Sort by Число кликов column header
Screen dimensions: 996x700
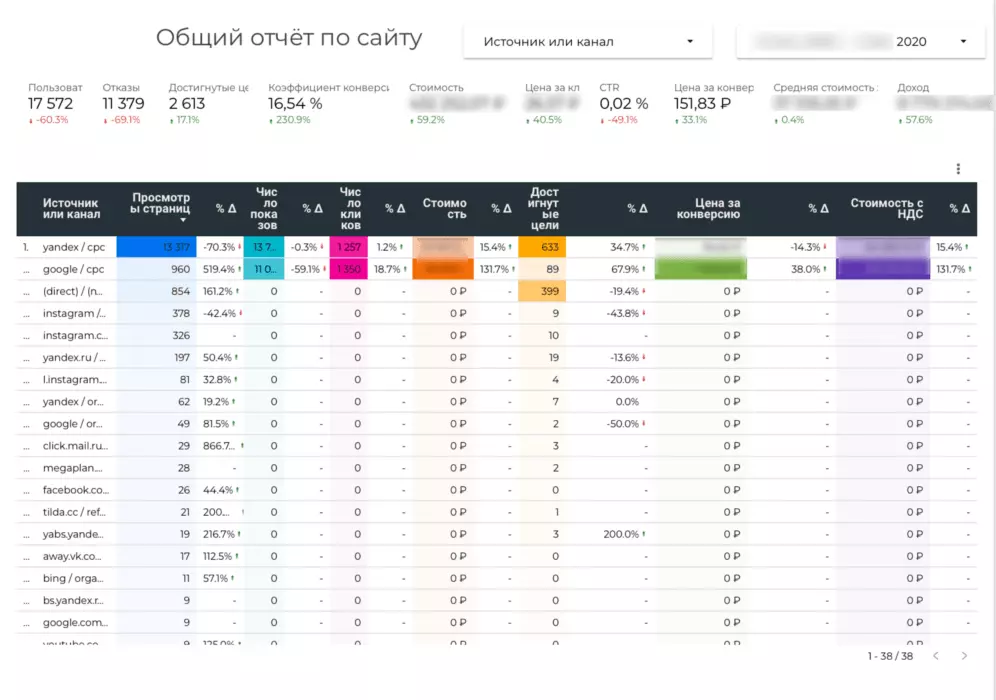click(350, 208)
